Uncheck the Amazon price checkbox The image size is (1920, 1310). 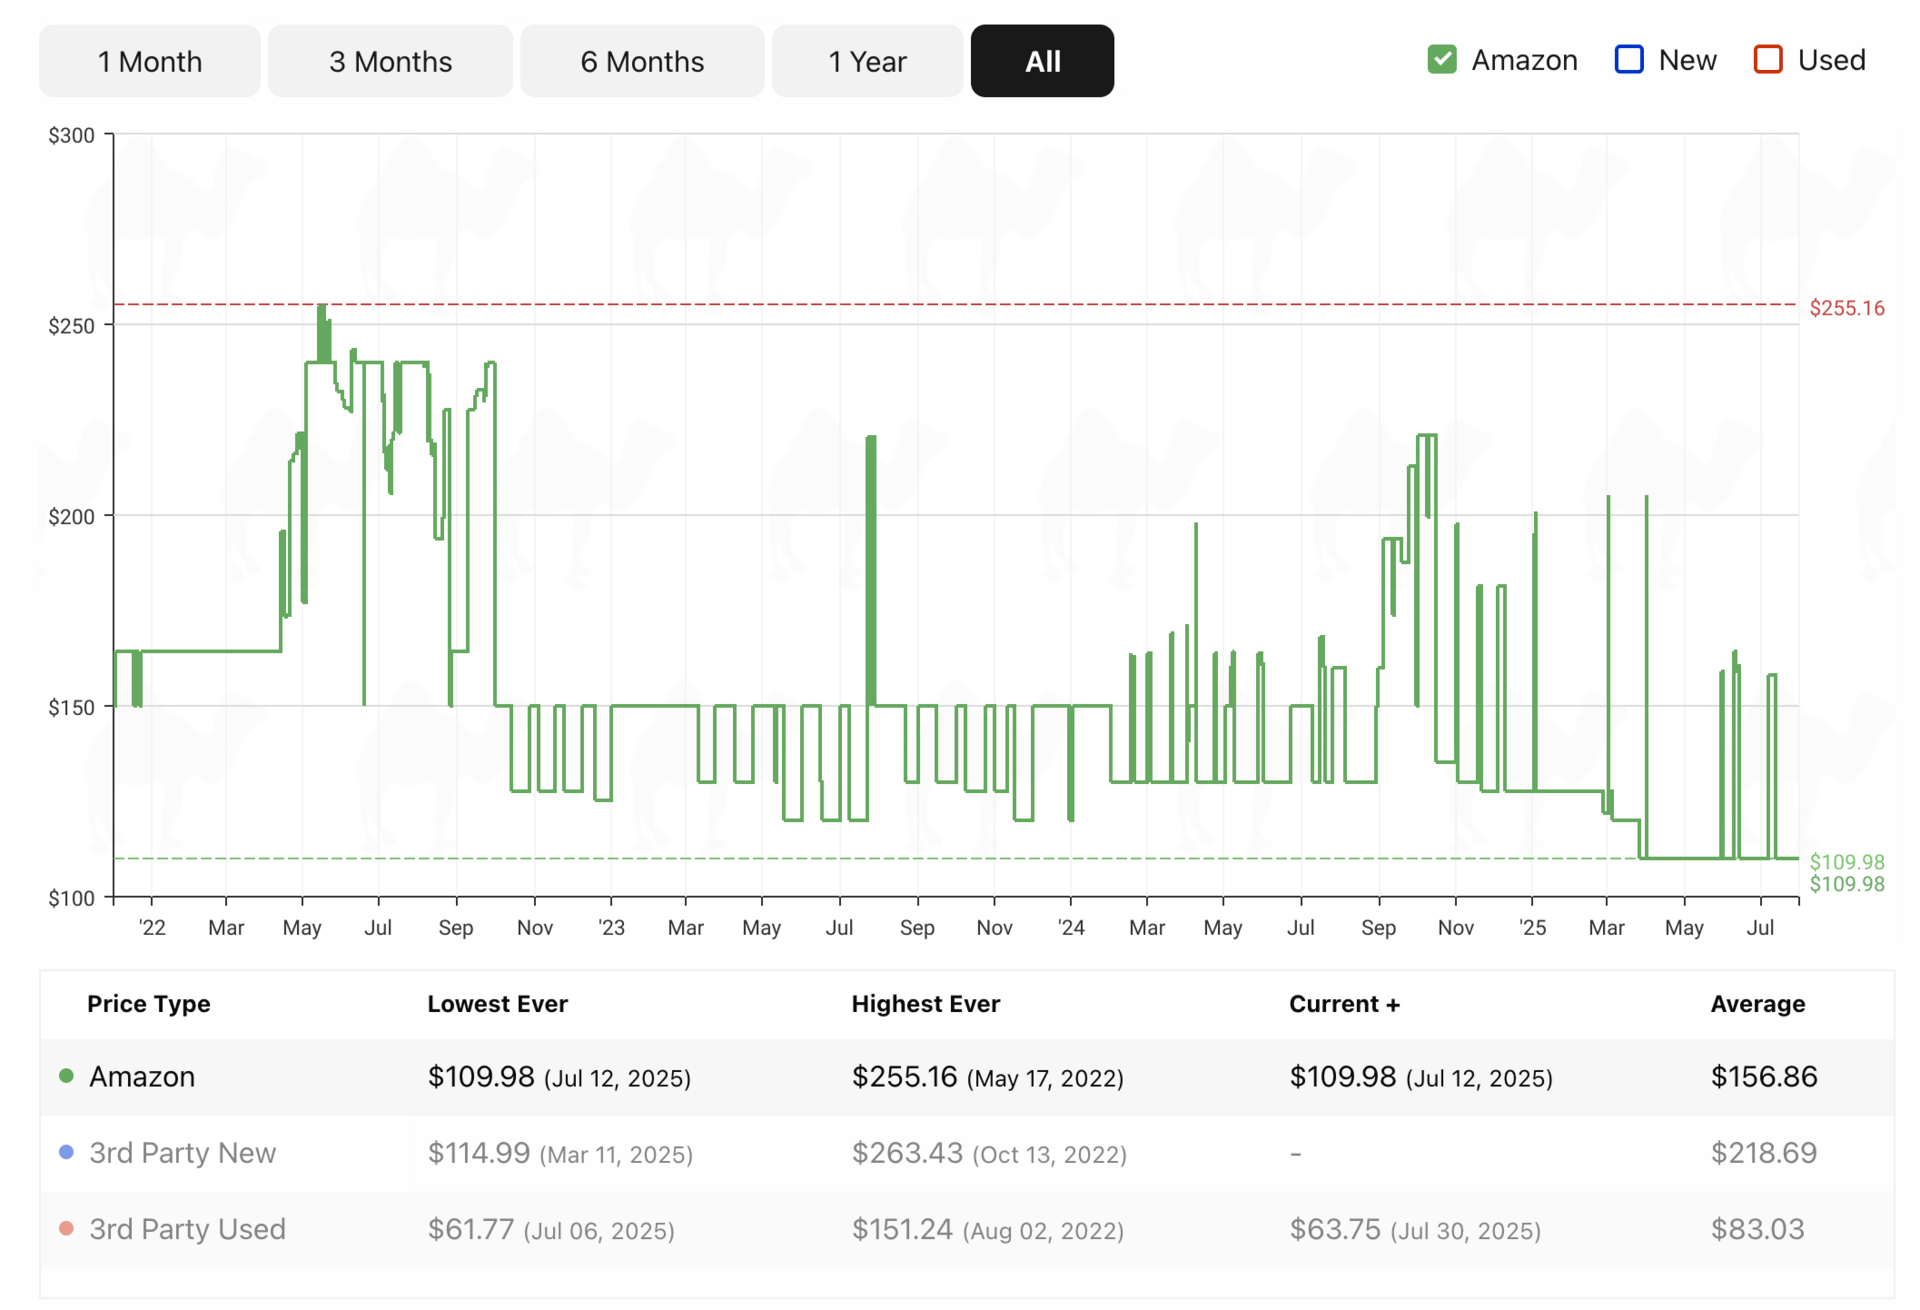tap(1441, 60)
